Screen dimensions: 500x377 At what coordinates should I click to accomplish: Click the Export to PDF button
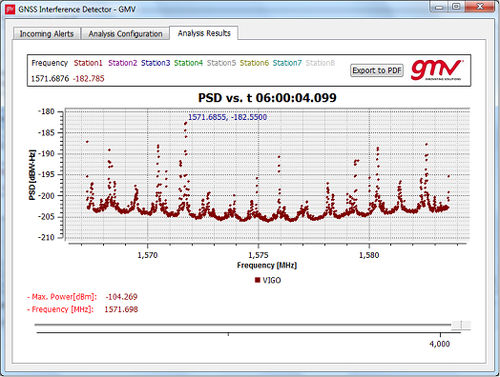[x=377, y=70]
